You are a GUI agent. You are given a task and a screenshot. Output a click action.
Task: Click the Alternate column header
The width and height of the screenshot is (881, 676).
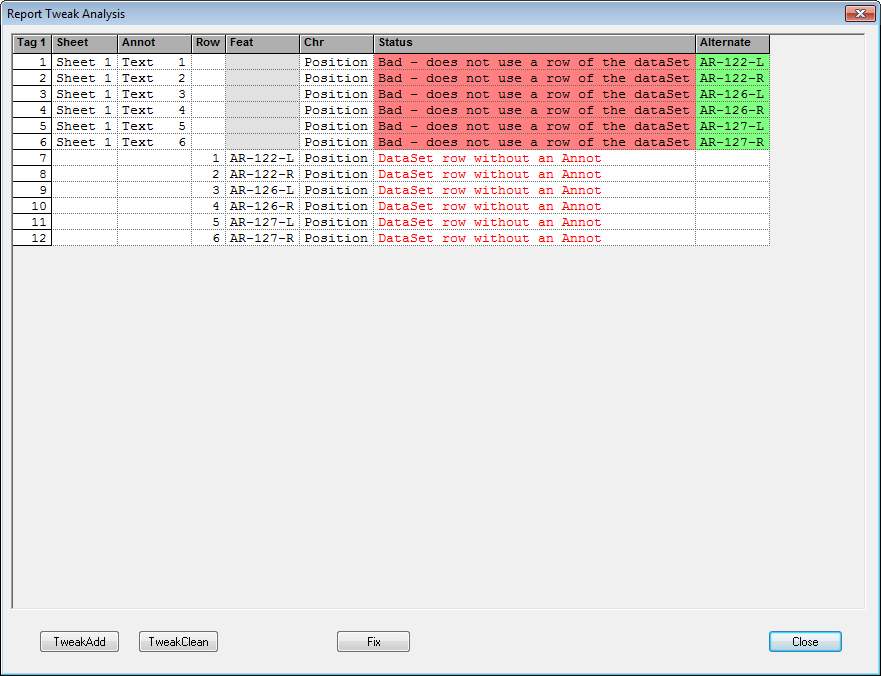pyautogui.click(x=732, y=43)
